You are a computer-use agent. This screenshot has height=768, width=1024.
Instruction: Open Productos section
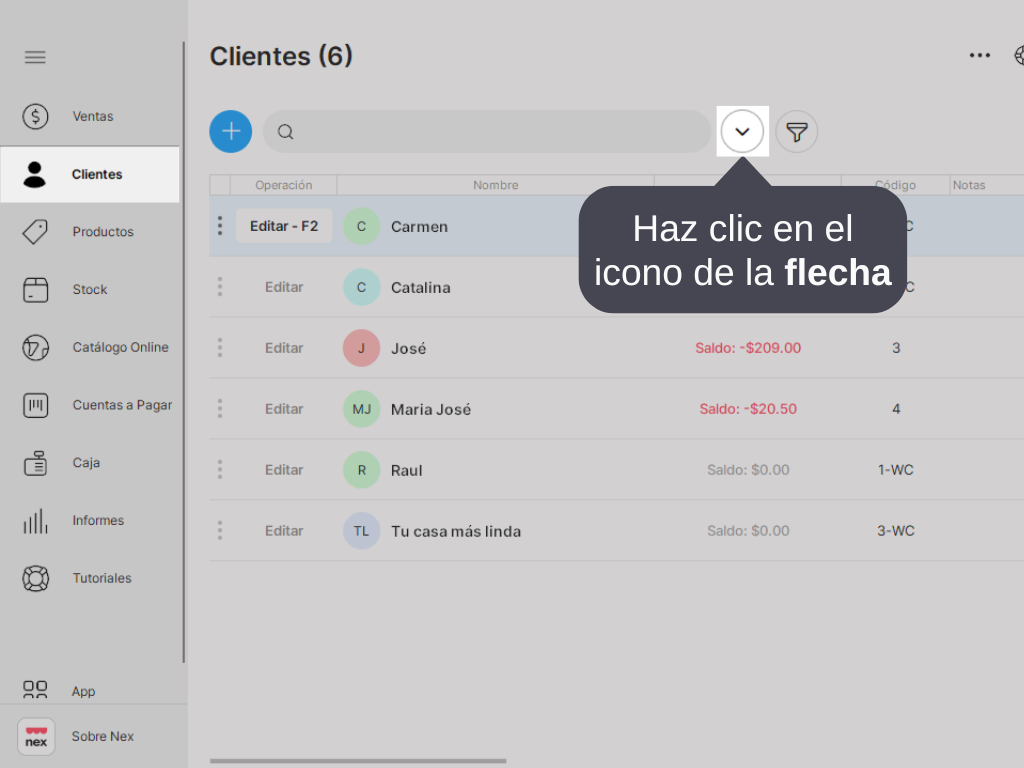pyautogui.click(x=103, y=232)
